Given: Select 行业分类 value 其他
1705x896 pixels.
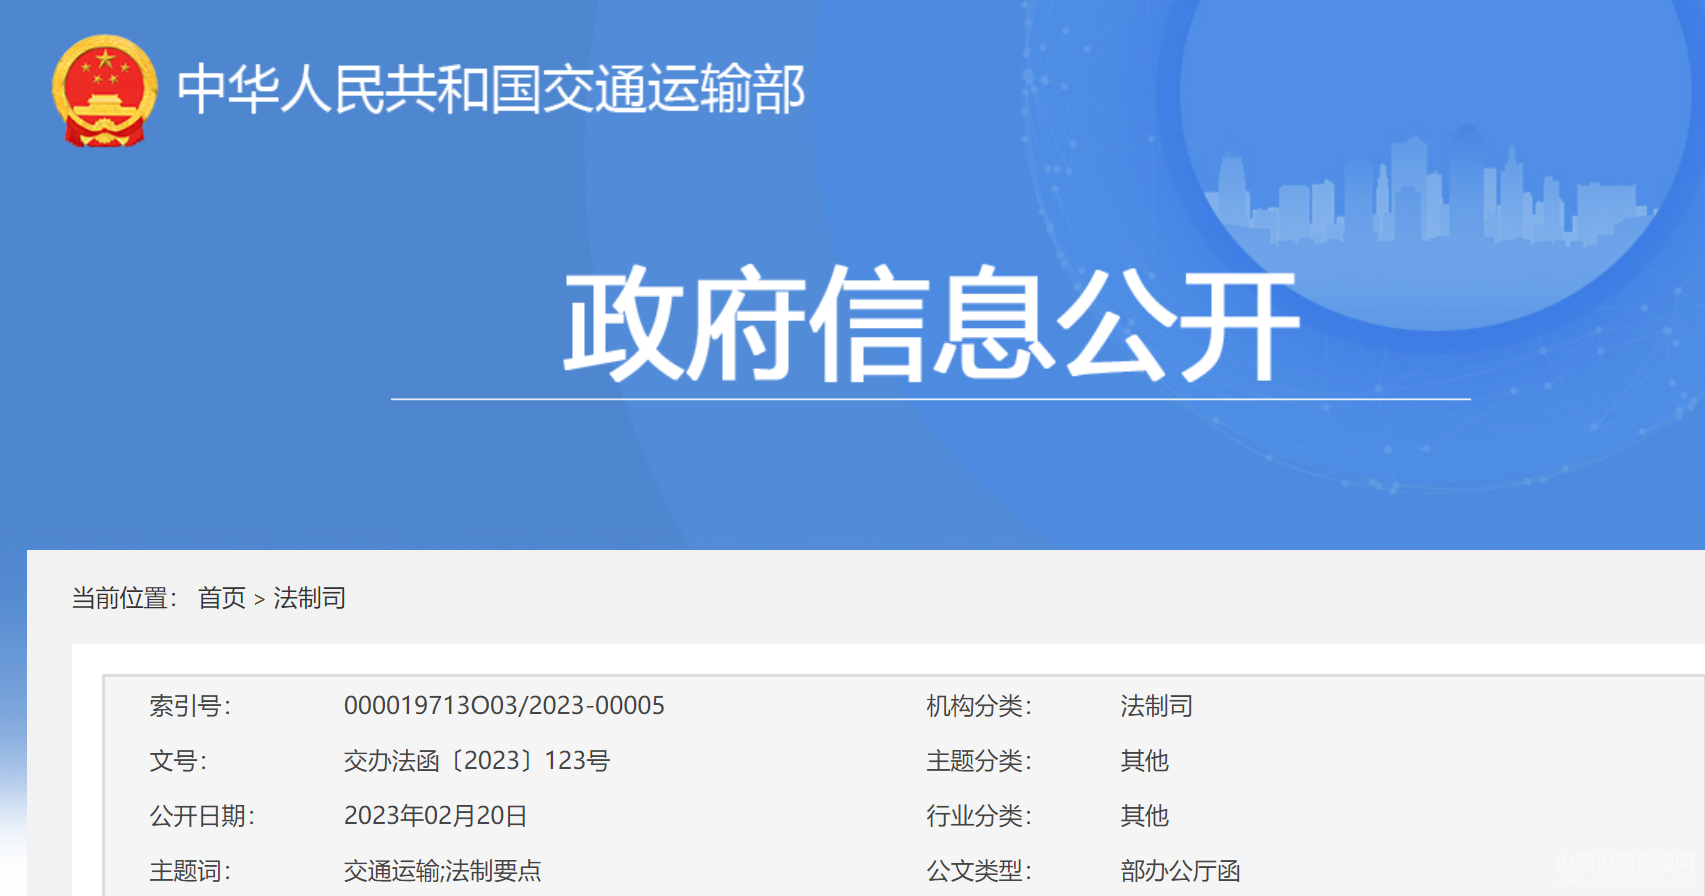Looking at the screenshot, I should pyautogui.click(x=1144, y=816).
